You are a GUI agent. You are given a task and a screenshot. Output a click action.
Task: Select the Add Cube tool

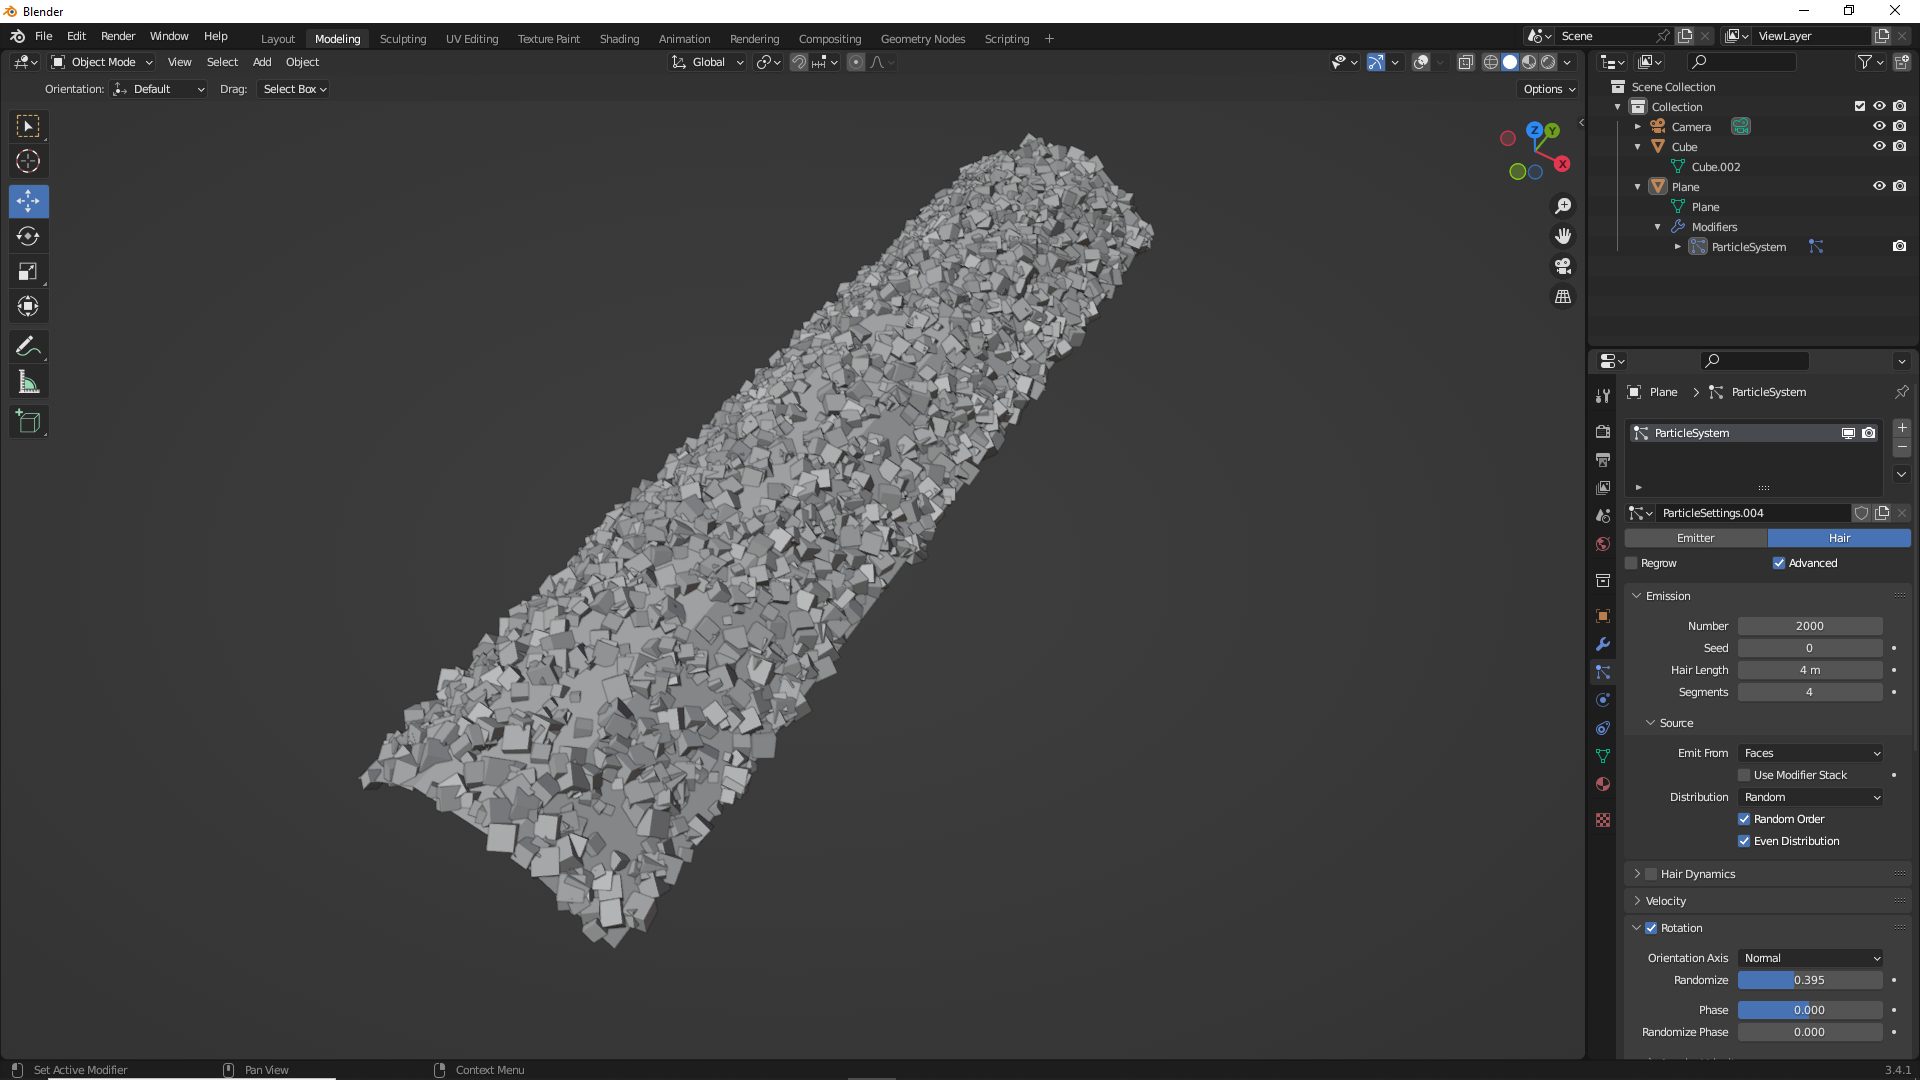28,422
